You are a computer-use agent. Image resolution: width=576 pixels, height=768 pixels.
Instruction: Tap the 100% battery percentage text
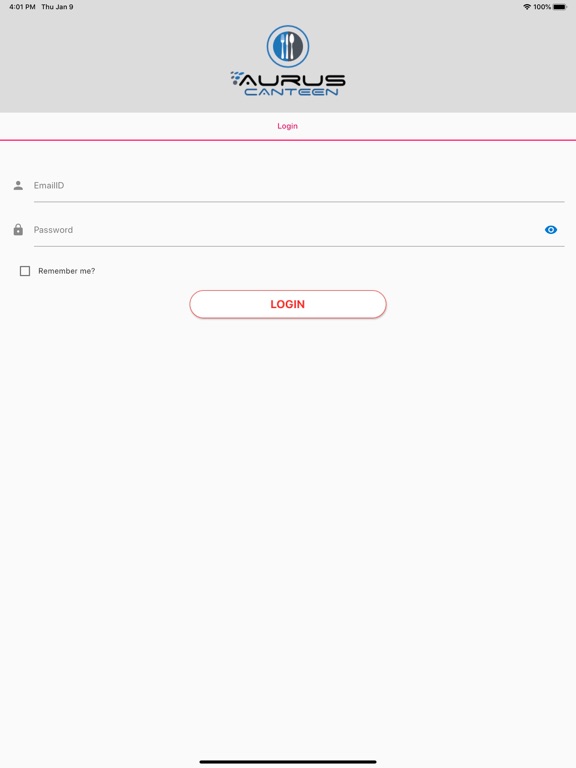coord(542,7)
